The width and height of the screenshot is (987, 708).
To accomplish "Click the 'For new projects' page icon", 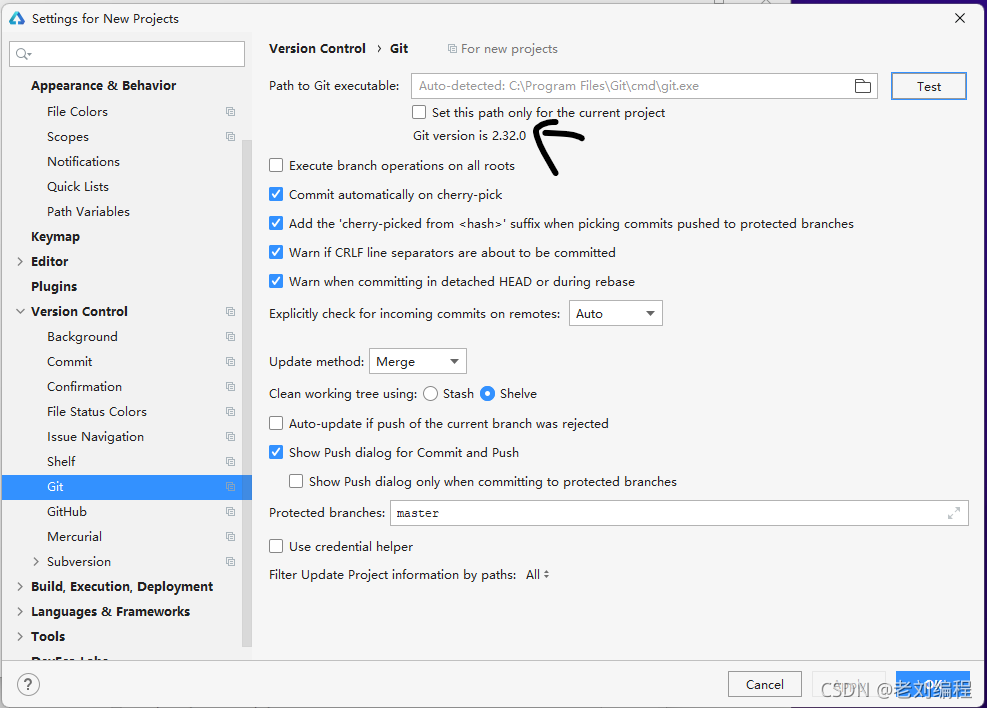I will click(x=452, y=48).
